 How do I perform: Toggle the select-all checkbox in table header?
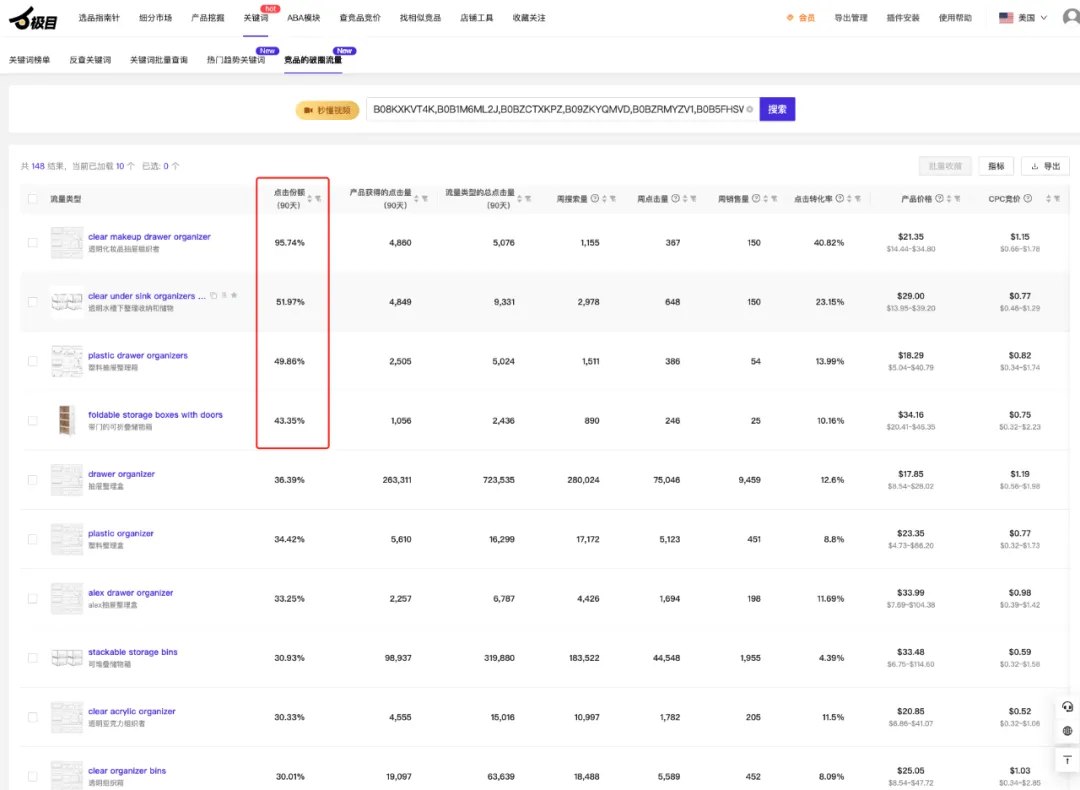tap(32, 199)
